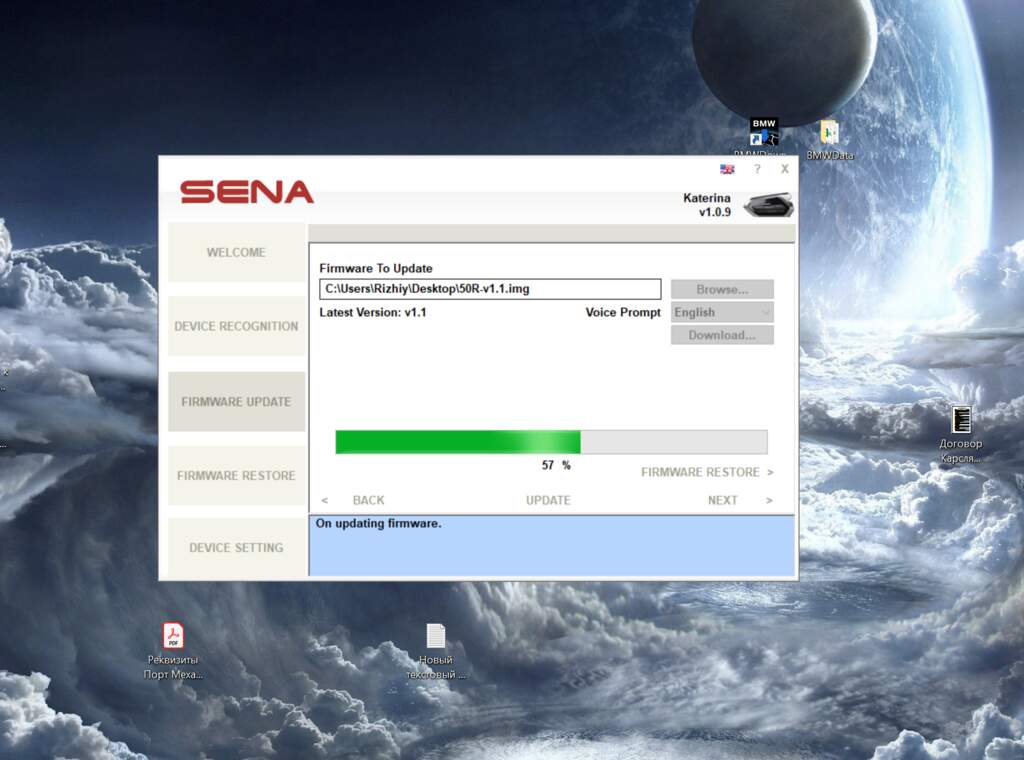Go to the WELCOME tab
This screenshot has width=1024, height=760.
click(236, 252)
